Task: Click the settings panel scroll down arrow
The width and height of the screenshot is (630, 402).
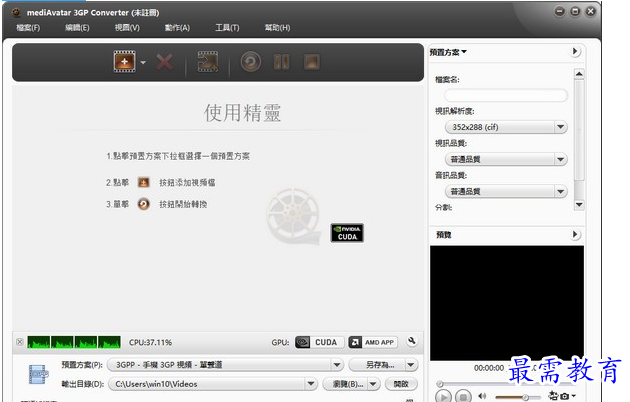Action: point(579,205)
